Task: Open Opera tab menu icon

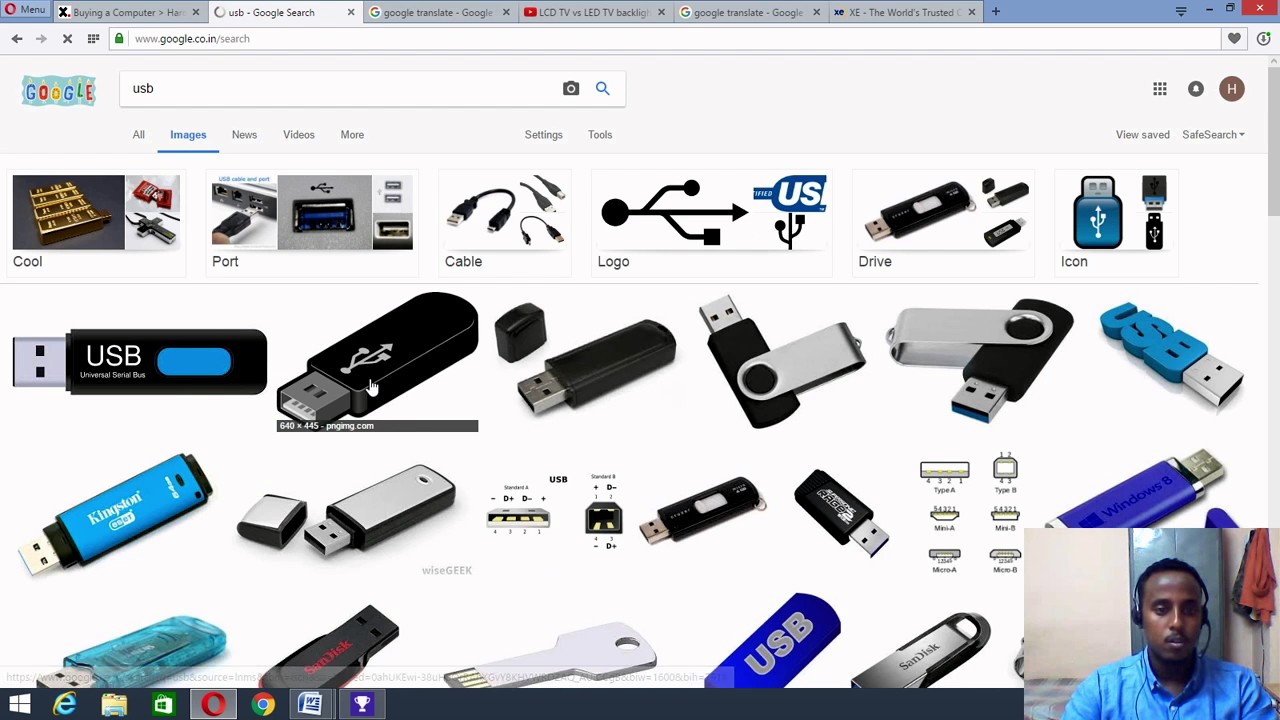Action: (1181, 12)
